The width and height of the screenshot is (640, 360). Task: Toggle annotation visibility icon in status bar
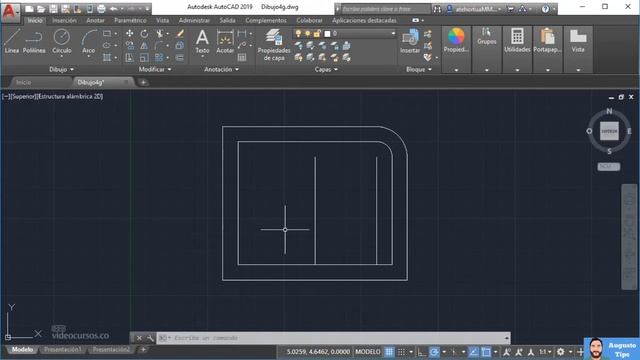[507, 351]
